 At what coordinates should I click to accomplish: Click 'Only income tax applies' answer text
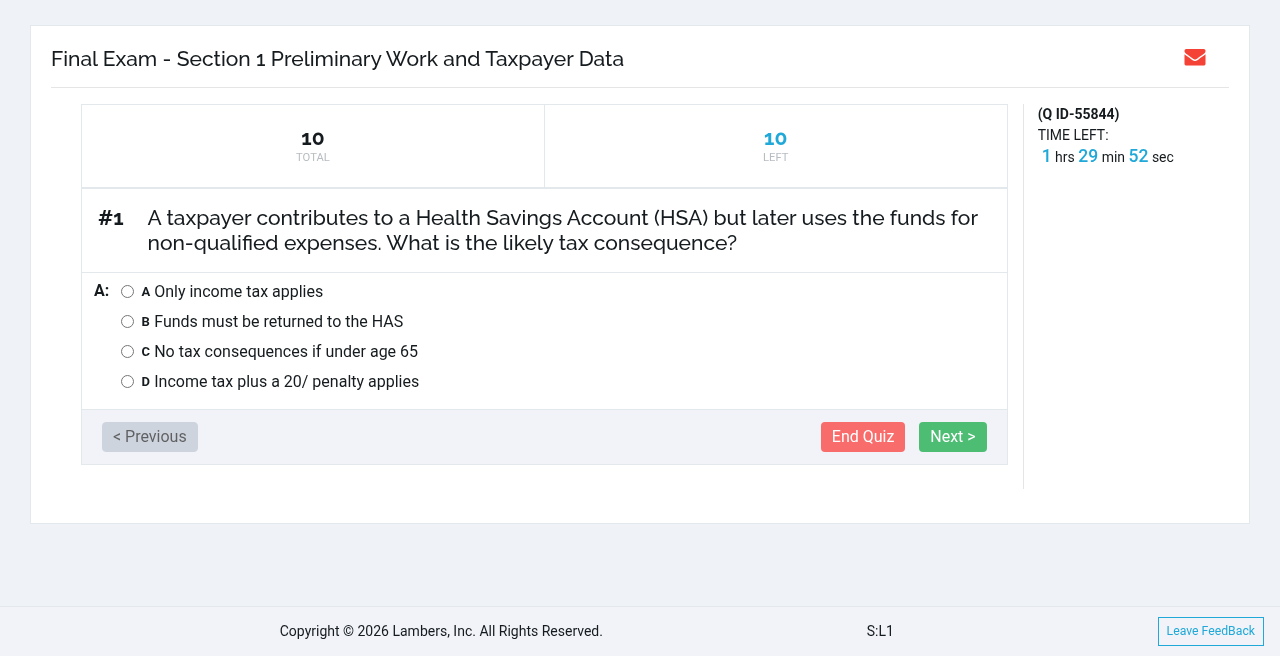(238, 292)
